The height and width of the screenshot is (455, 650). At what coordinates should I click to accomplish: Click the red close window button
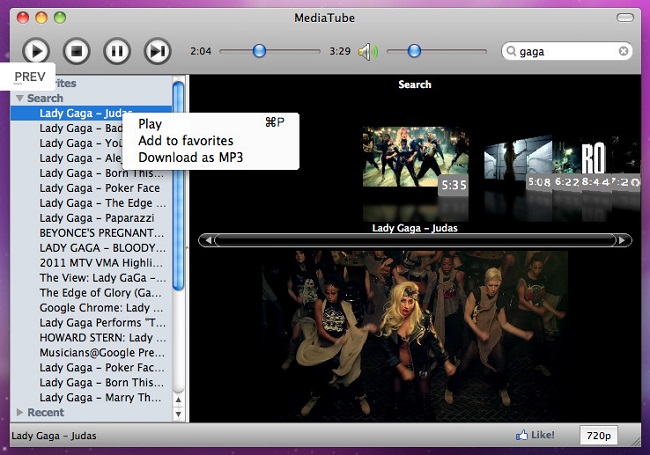click(x=23, y=18)
